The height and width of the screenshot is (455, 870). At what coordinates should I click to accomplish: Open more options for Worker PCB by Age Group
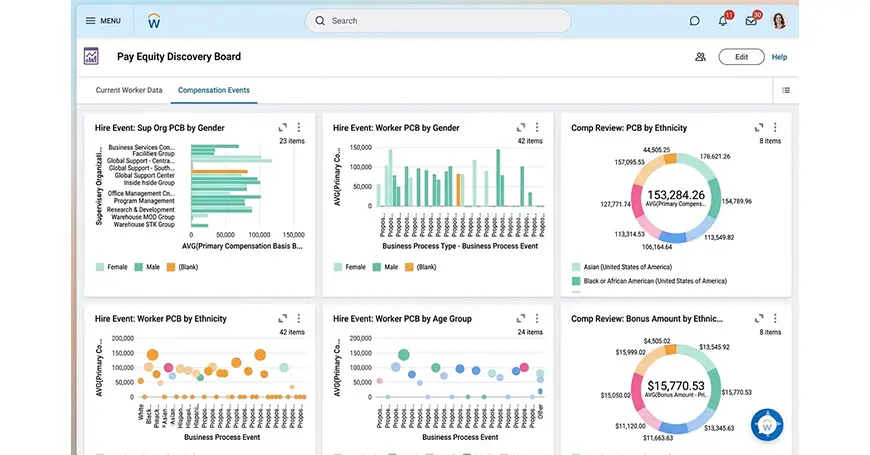pos(537,319)
